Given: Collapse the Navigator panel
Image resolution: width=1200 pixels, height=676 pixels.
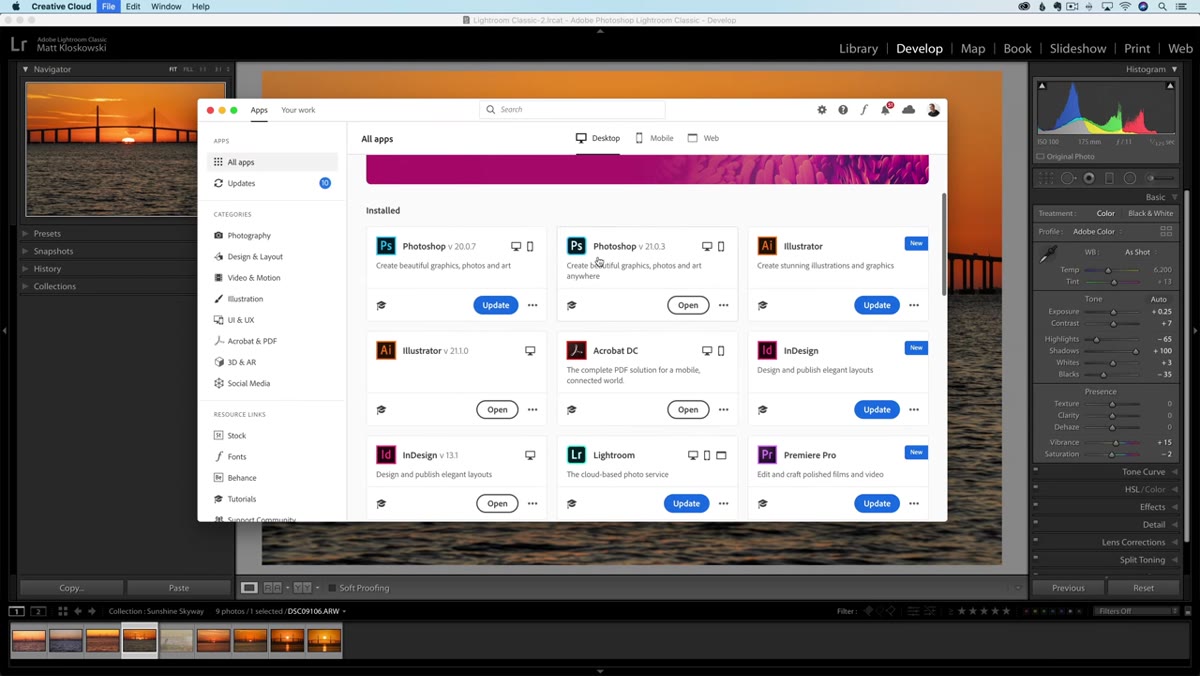Looking at the screenshot, I should (26, 69).
